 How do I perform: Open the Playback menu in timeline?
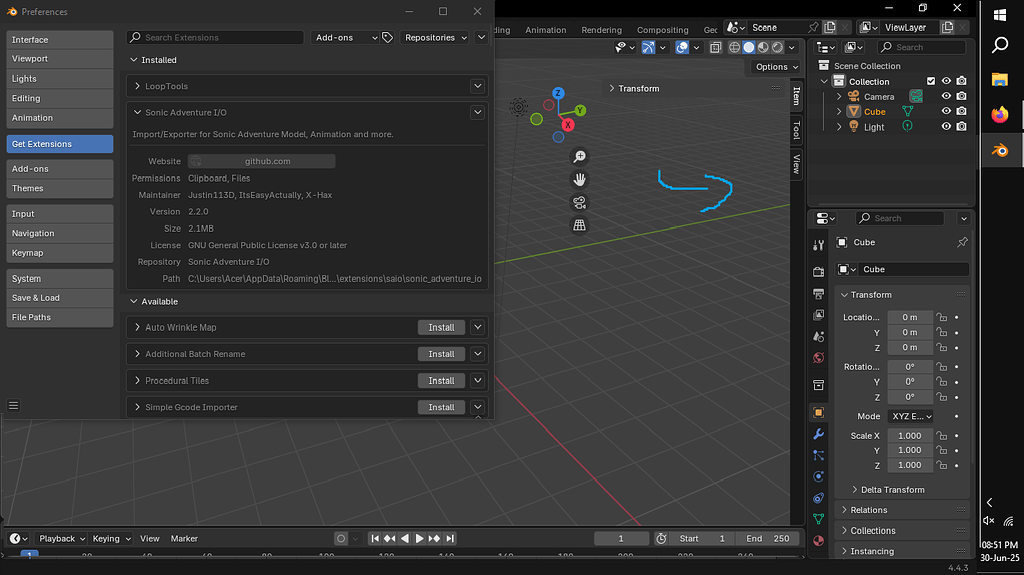pyautogui.click(x=61, y=538)
